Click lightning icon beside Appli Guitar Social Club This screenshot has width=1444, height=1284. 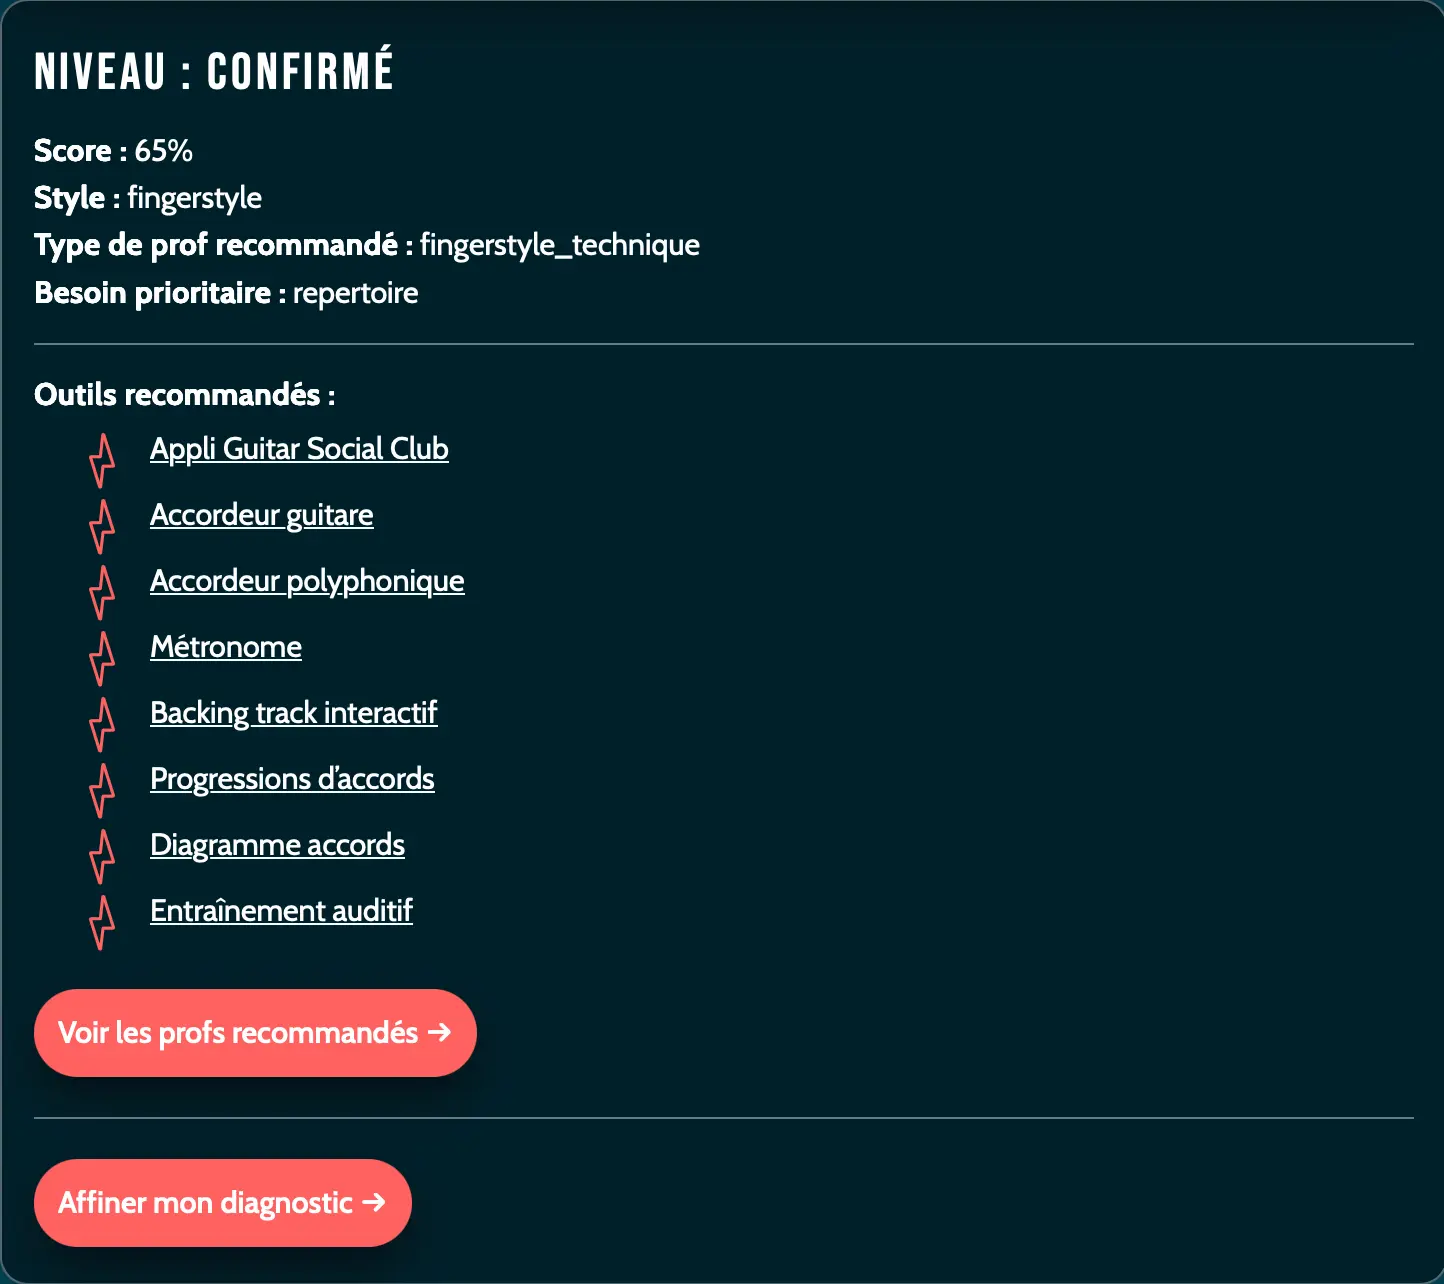click(102, 460)
